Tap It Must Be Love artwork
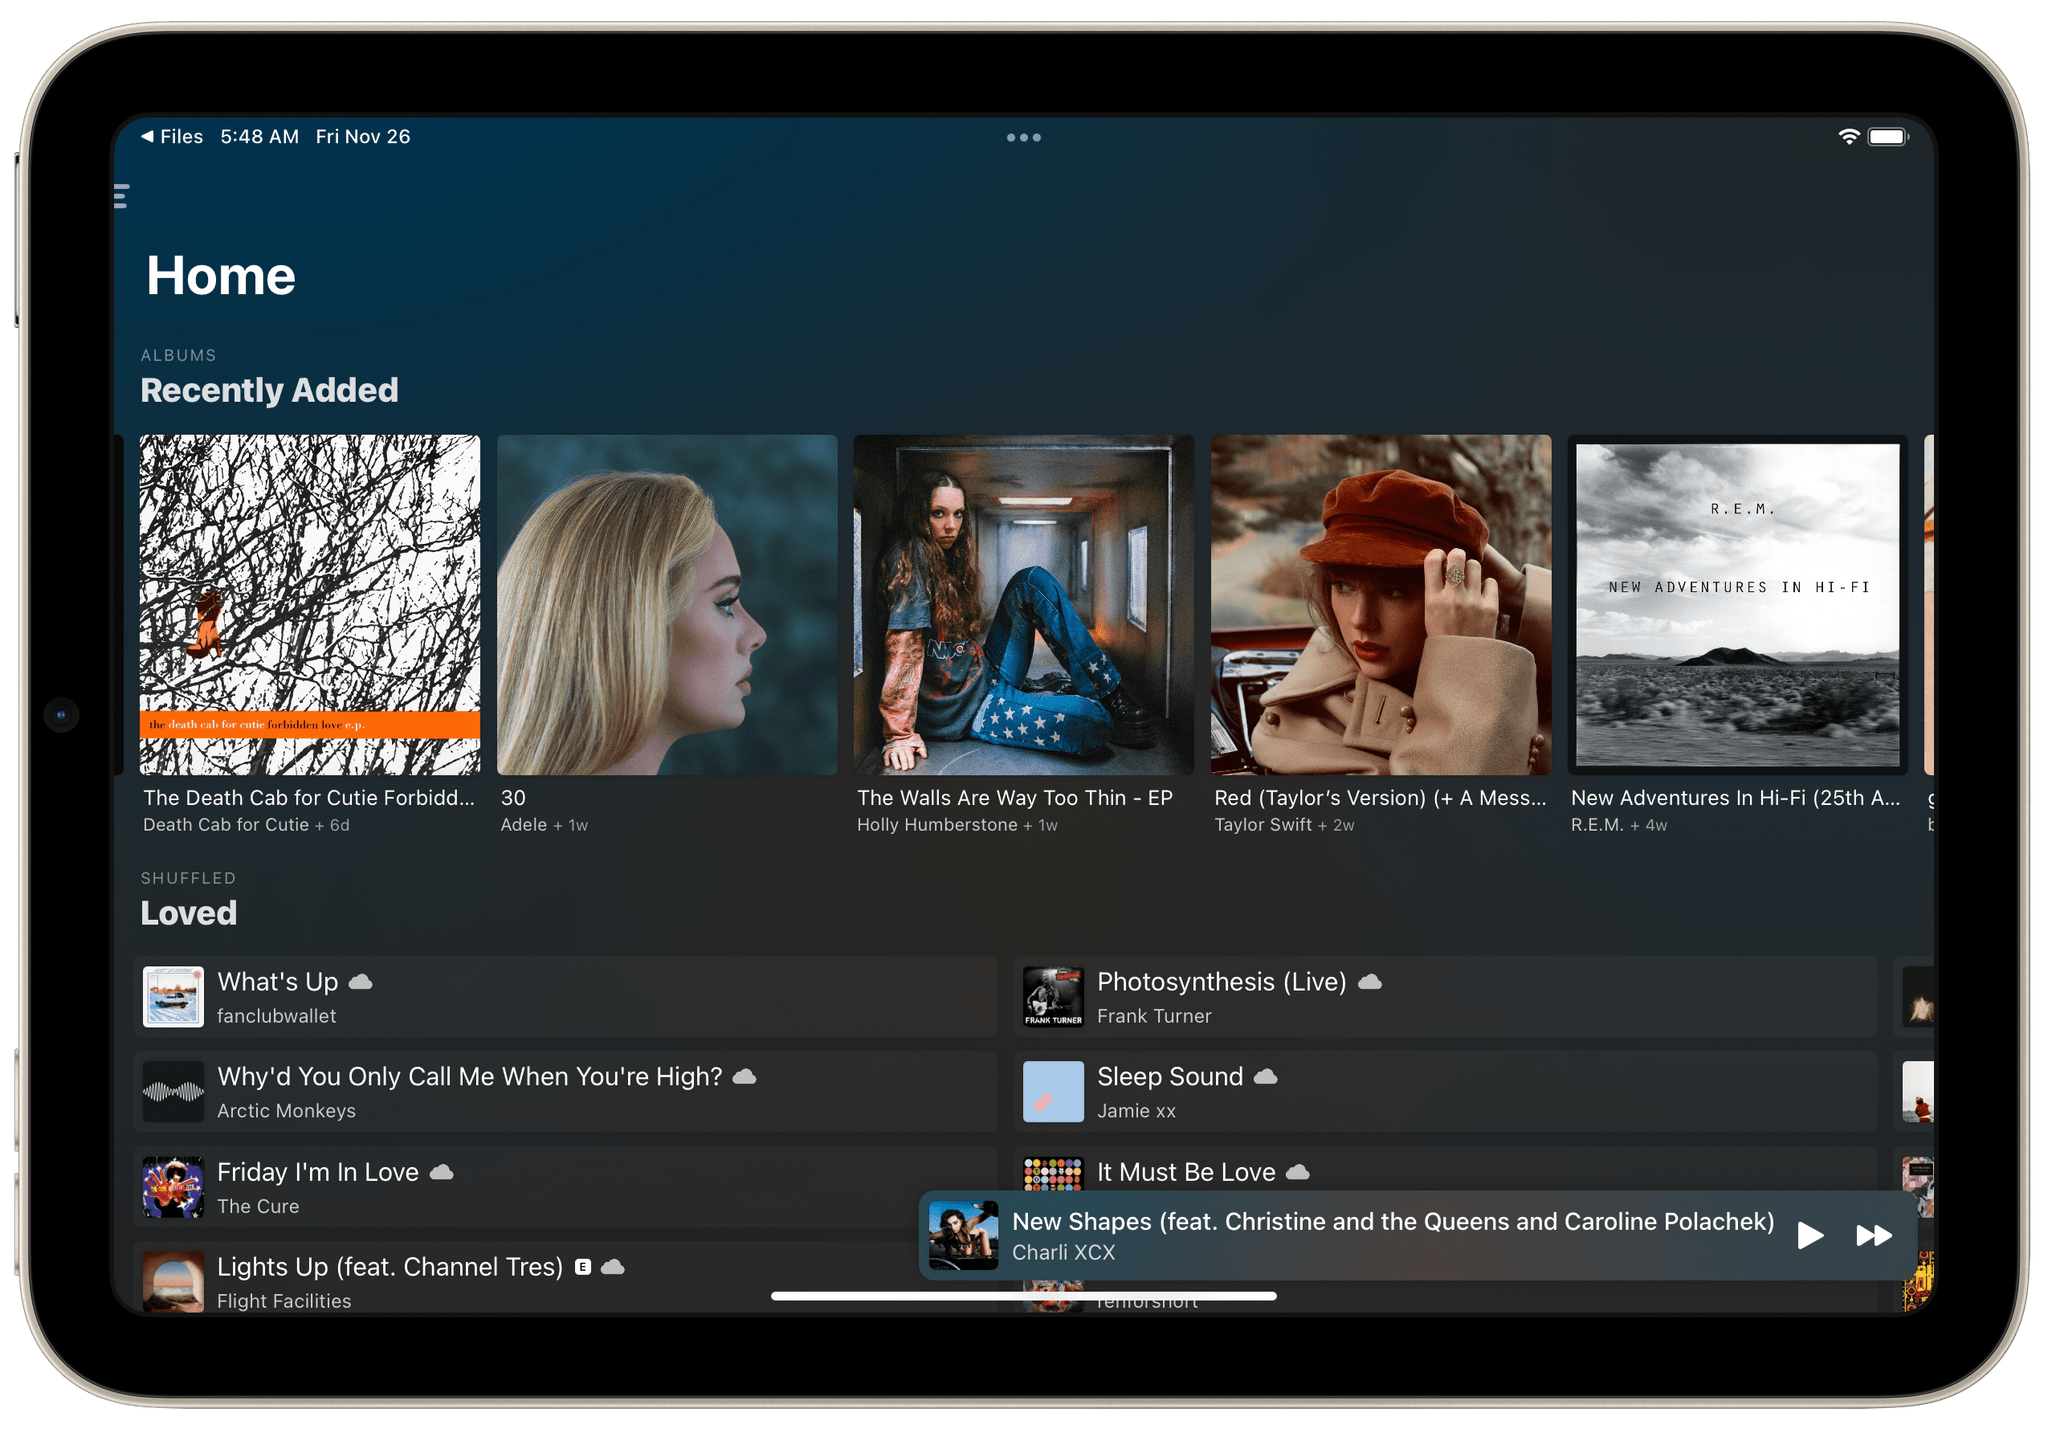2048x1430 pixels. pos(1053,1173)
